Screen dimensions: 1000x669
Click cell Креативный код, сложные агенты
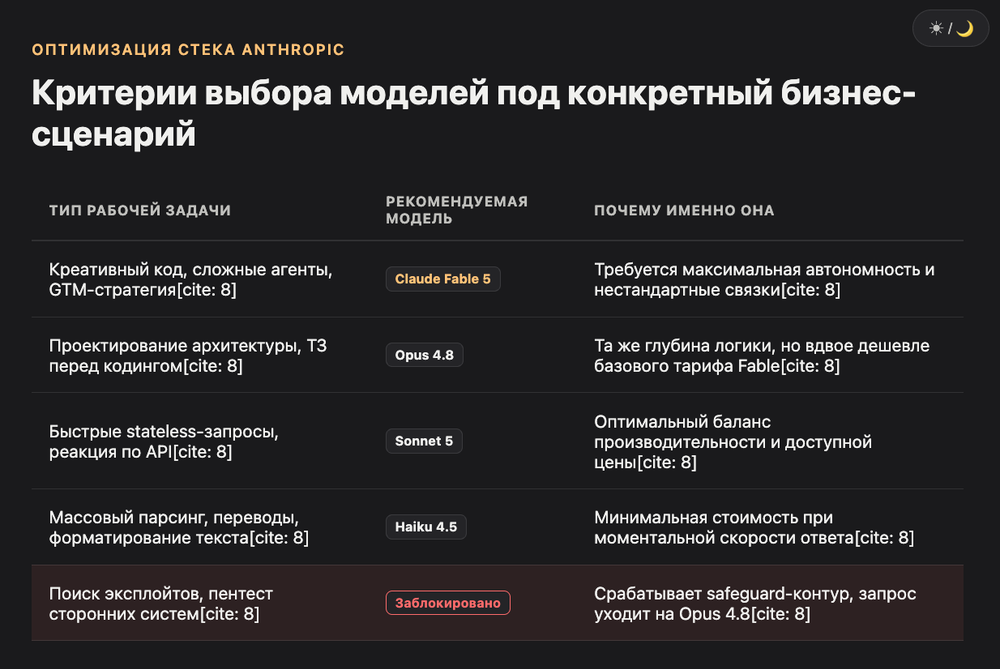(191, 279)
